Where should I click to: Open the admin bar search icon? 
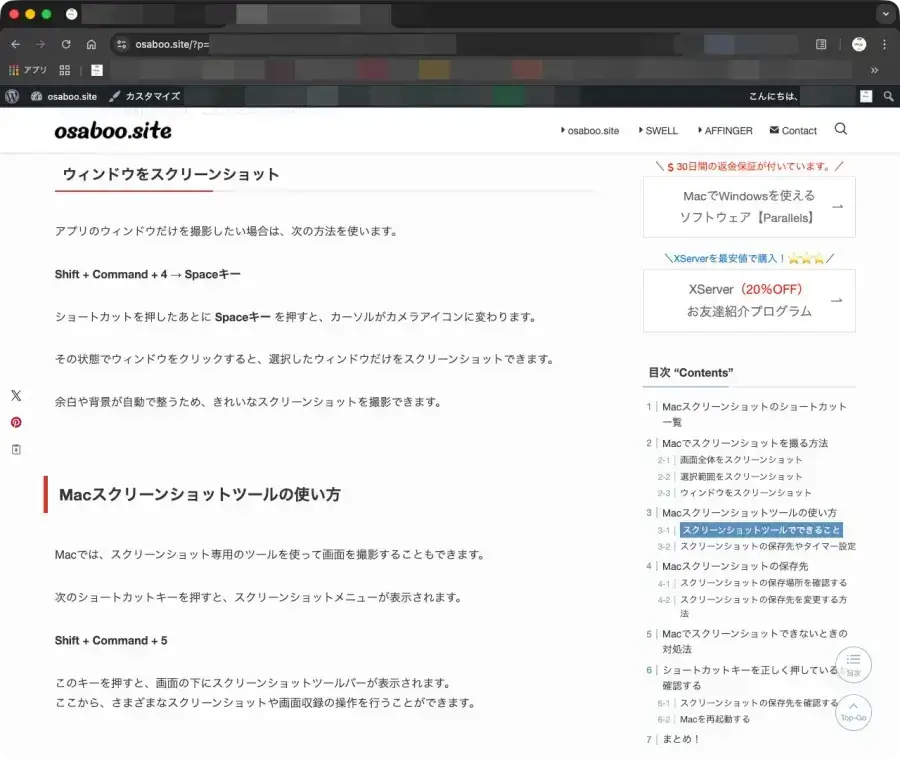click(888, 96)
